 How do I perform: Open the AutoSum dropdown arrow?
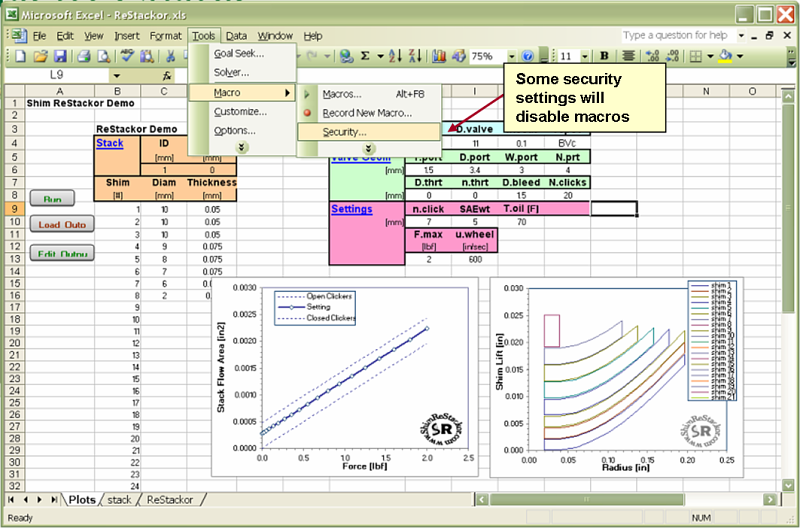pos(380,56)
